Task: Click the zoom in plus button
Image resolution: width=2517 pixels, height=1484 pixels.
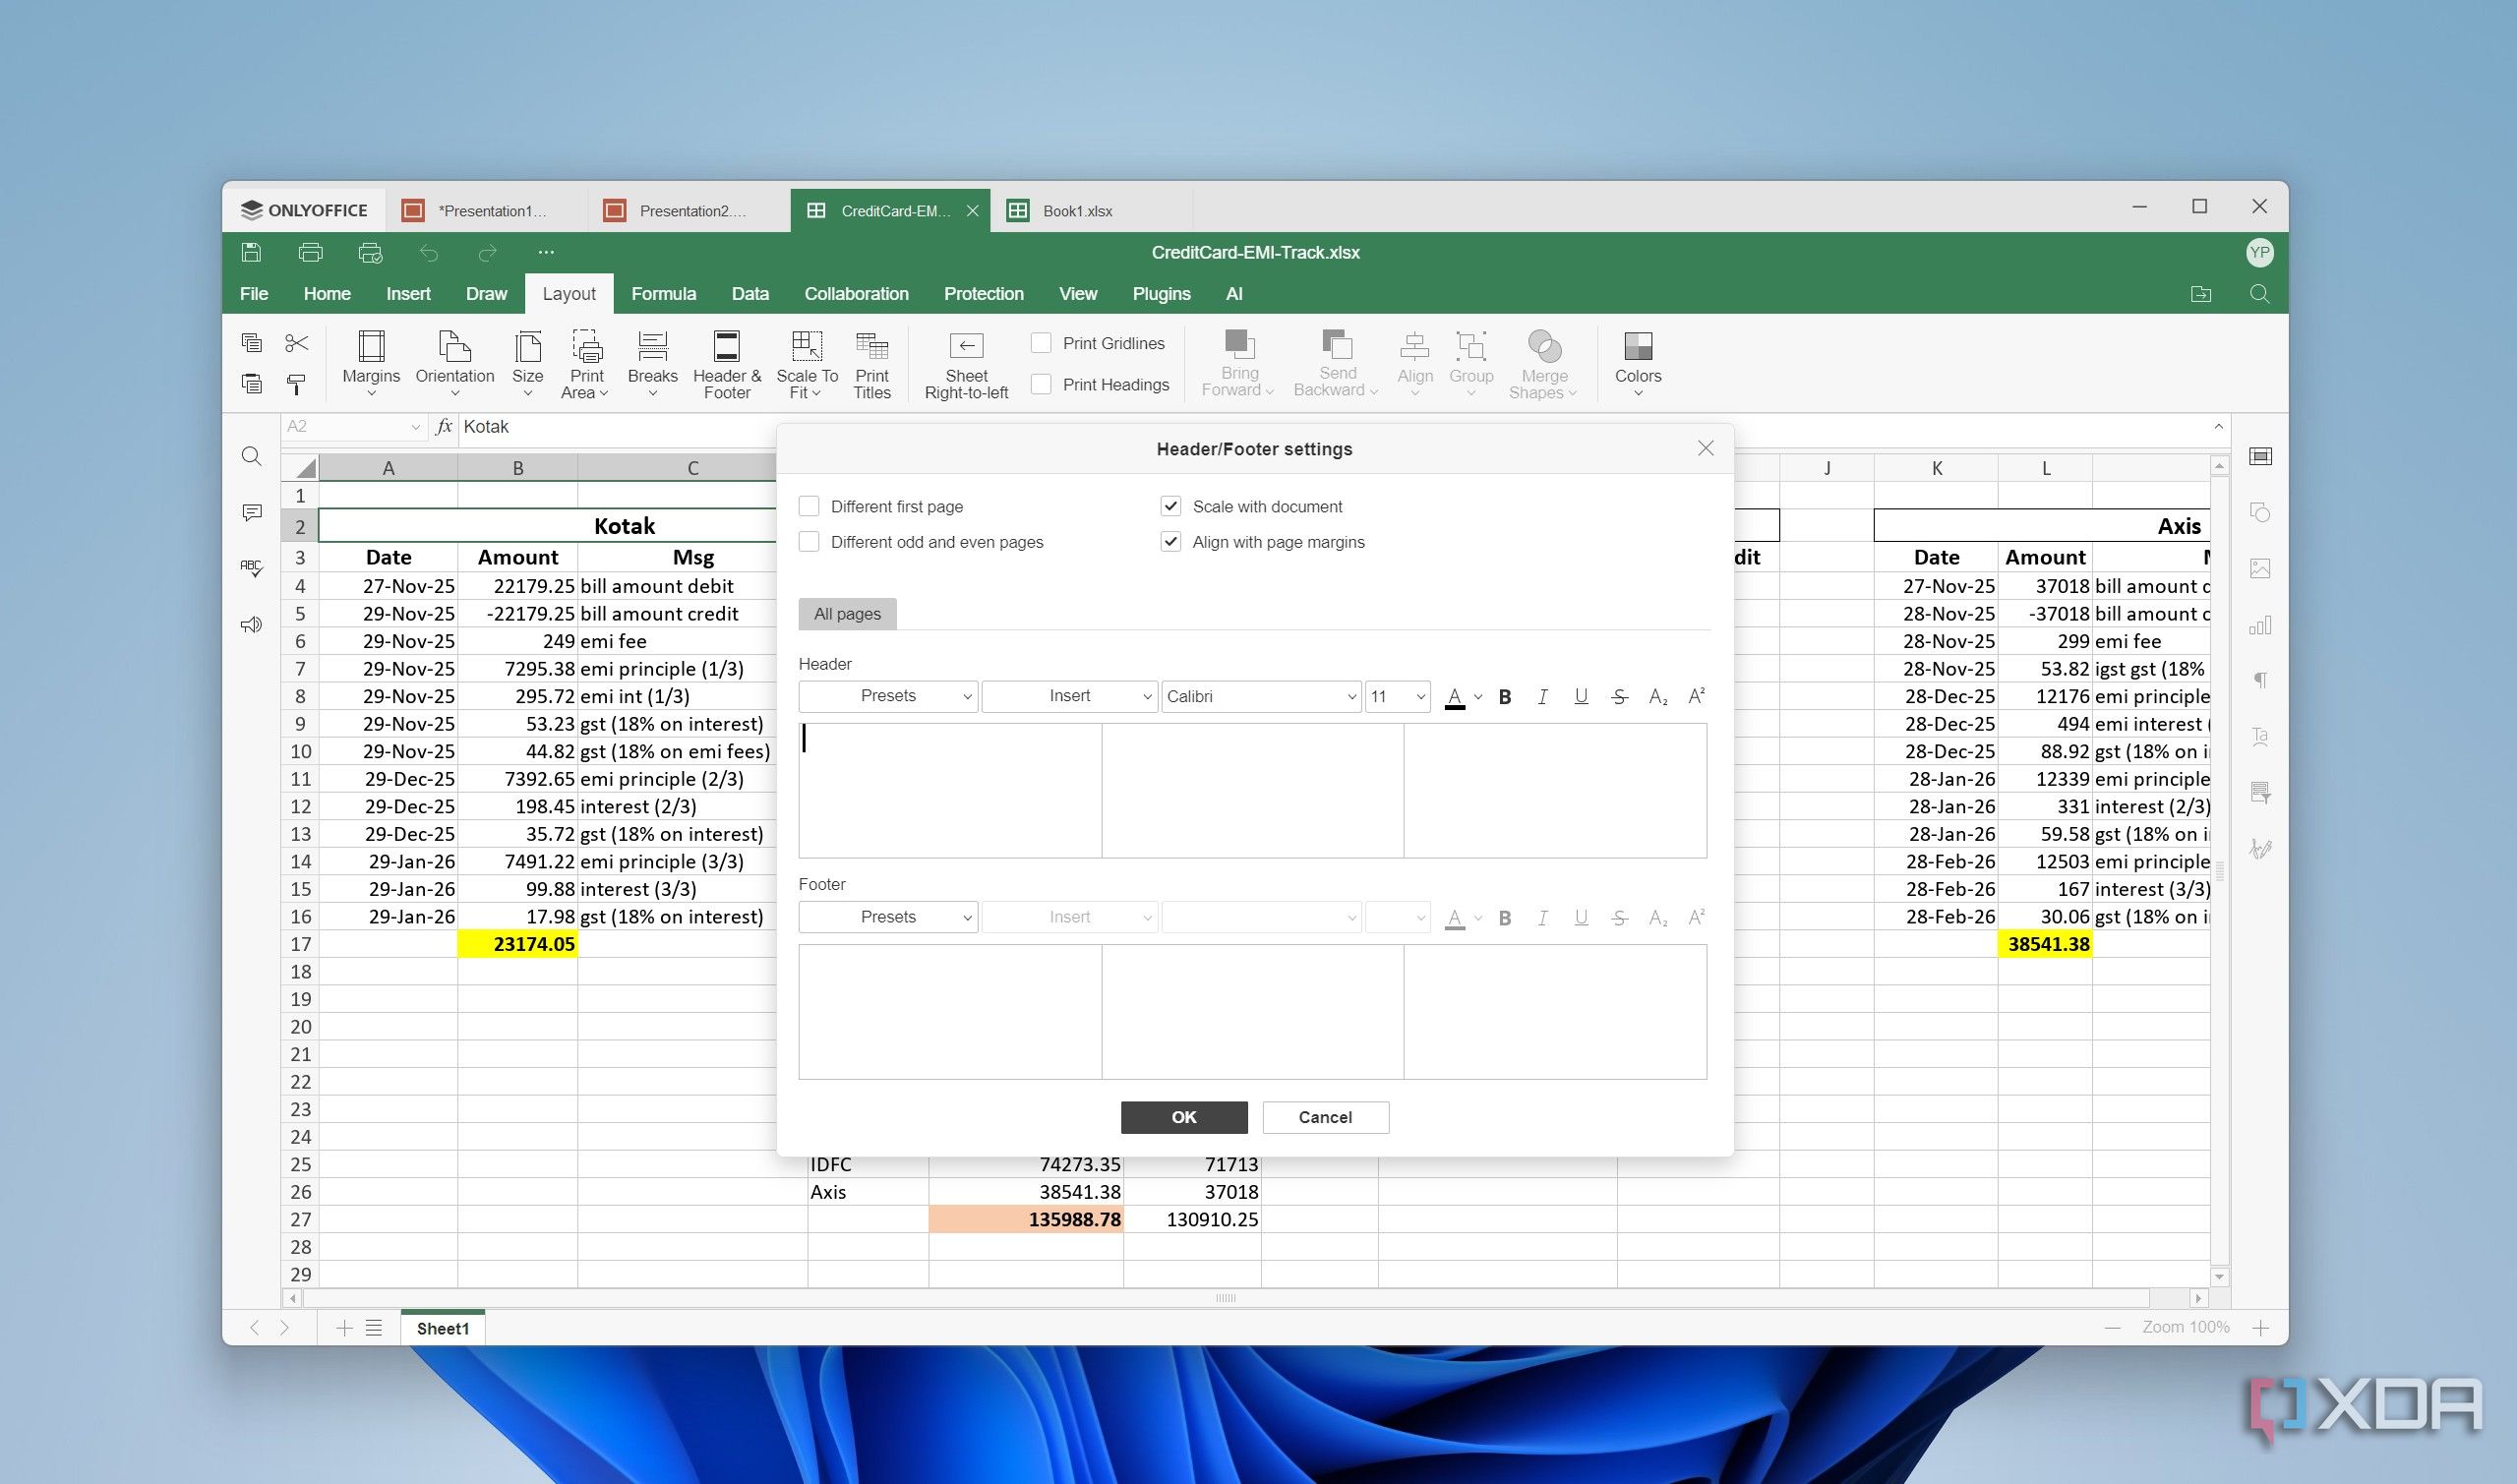Action: 2261,1328
